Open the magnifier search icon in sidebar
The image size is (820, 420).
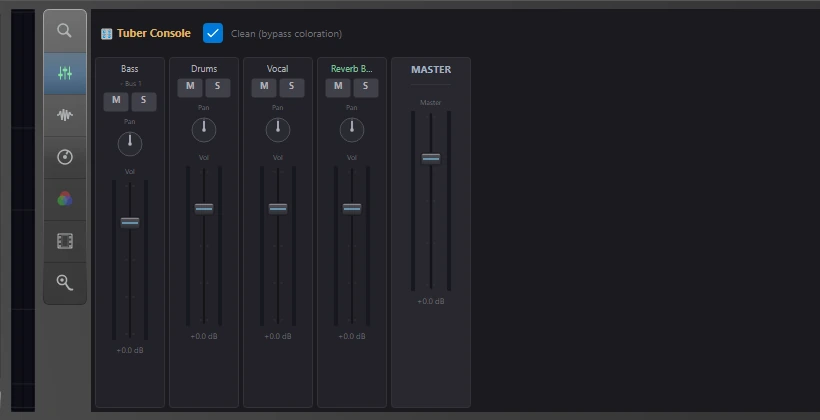[x=65, y=31]
